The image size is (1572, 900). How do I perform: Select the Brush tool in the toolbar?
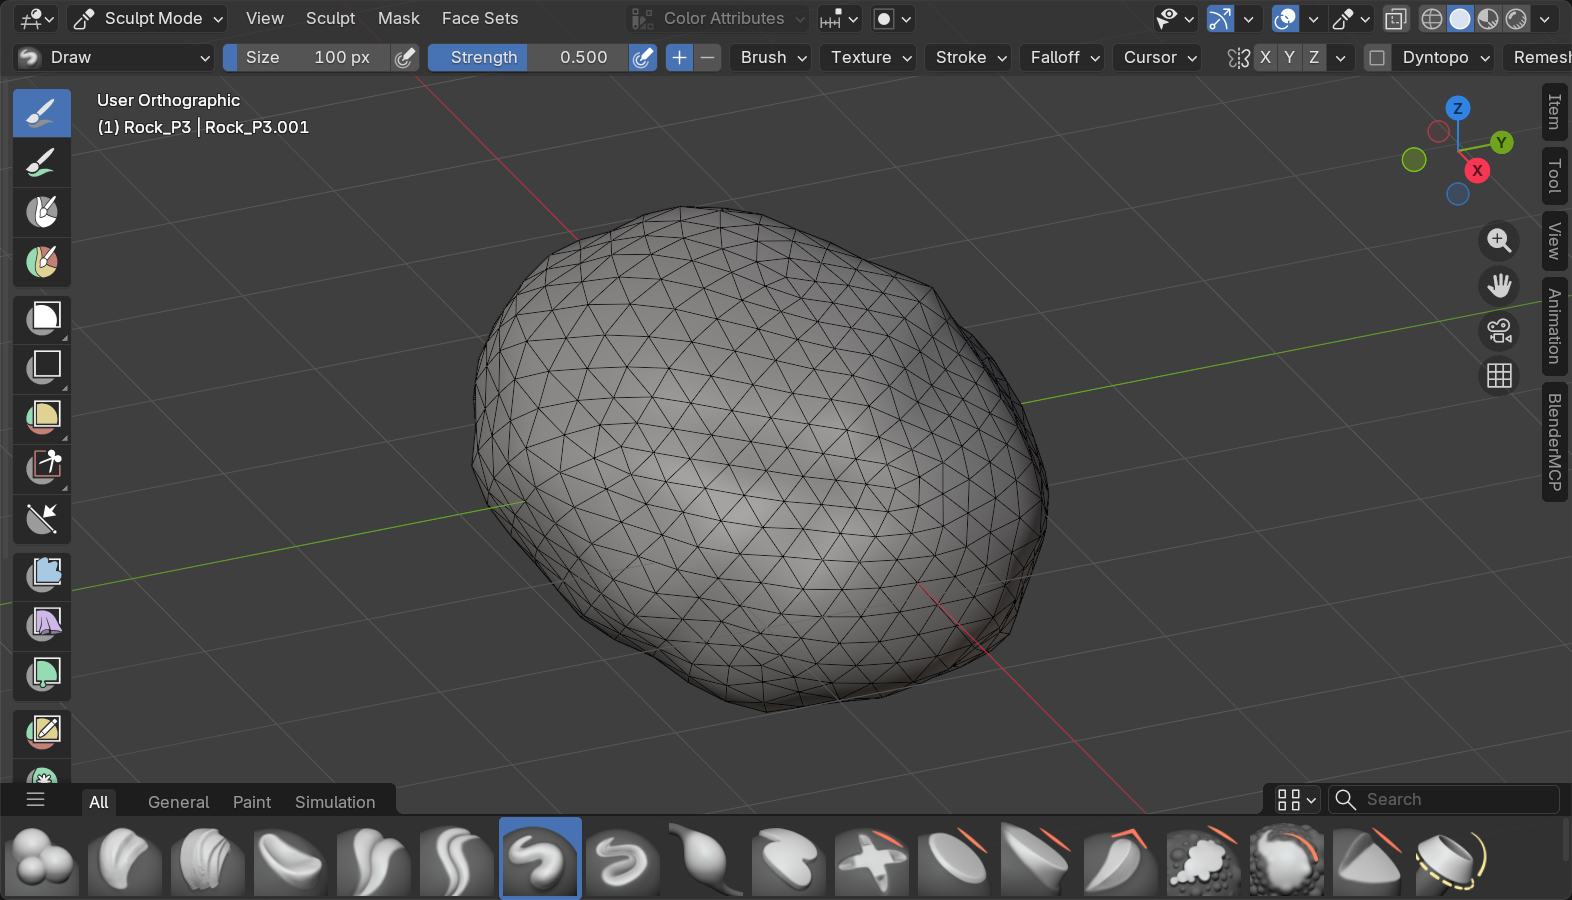[42, 113]
